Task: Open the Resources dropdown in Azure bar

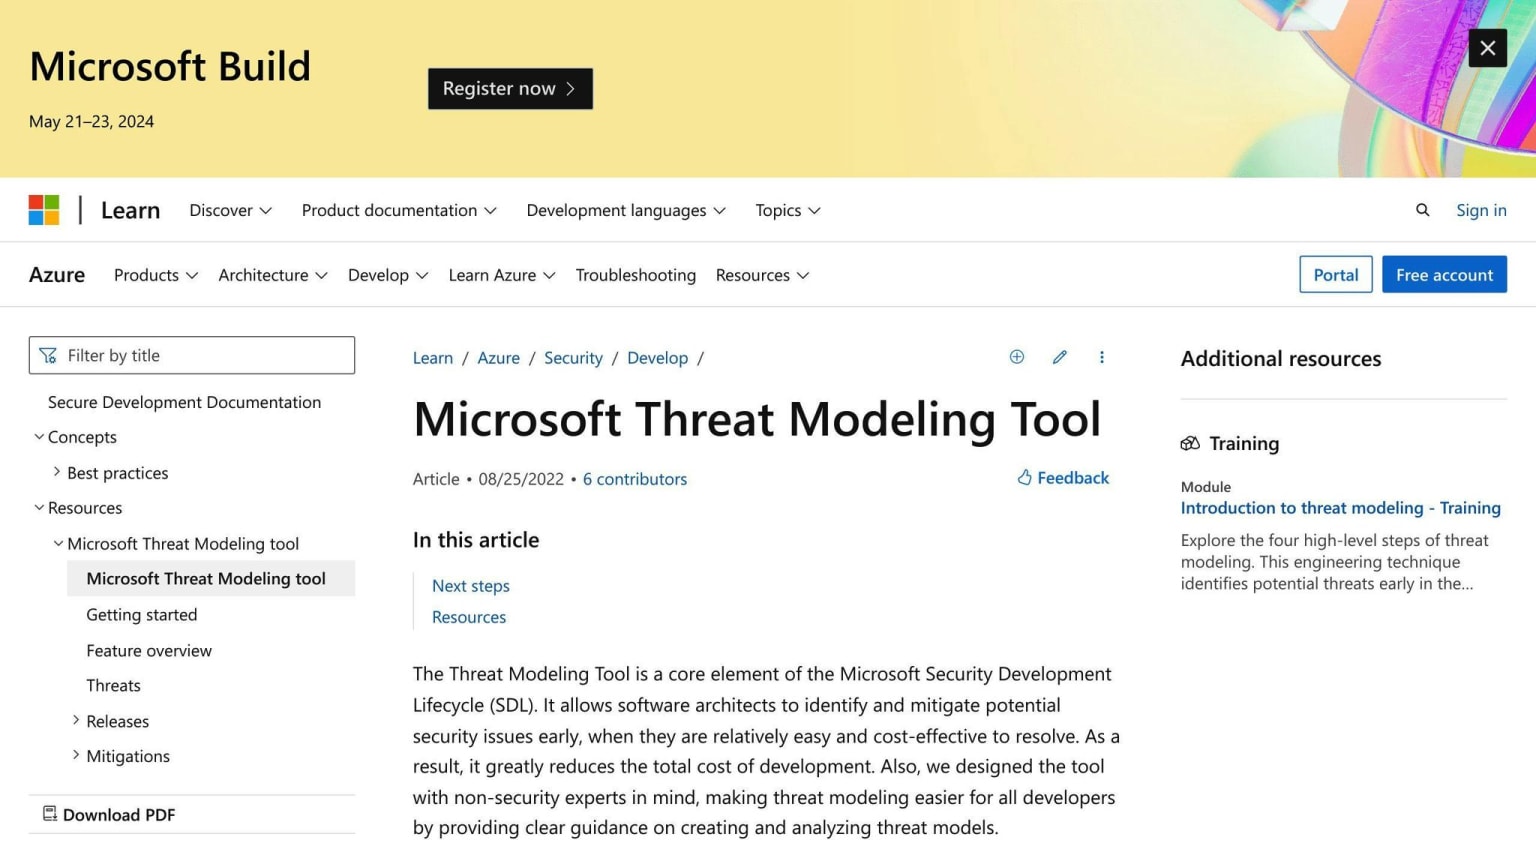Action: (x=762, y=275)
